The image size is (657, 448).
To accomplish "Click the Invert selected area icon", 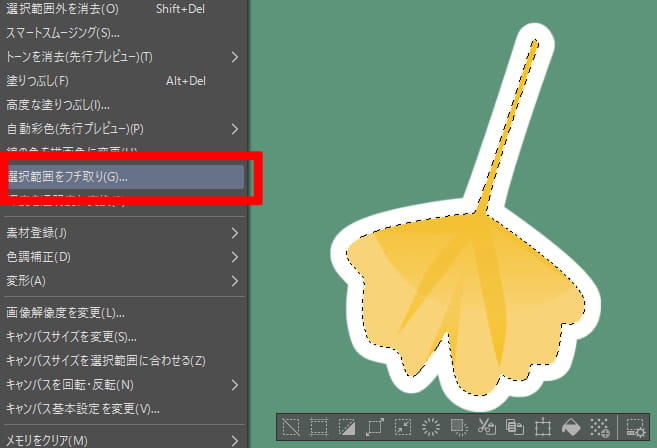I will coord(347,427).
